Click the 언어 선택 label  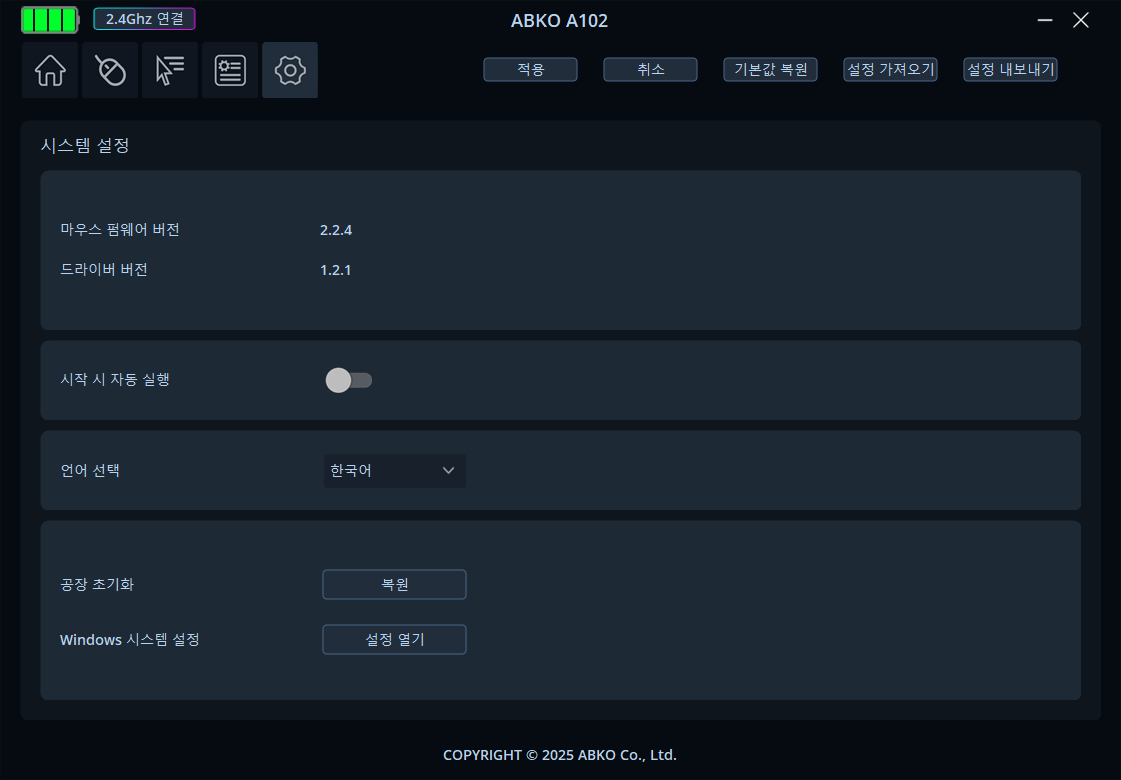click(x=90, y=470)
